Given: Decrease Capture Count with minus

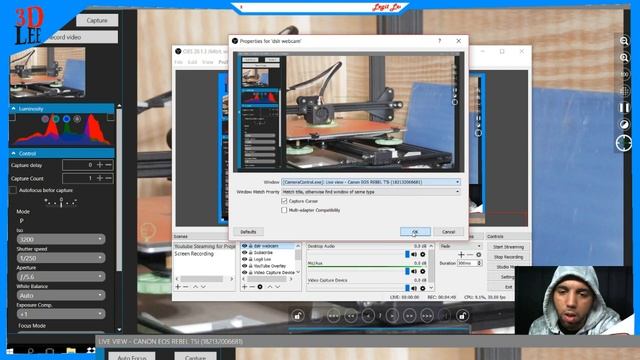Looking at the screenshot, I should 108,178.
